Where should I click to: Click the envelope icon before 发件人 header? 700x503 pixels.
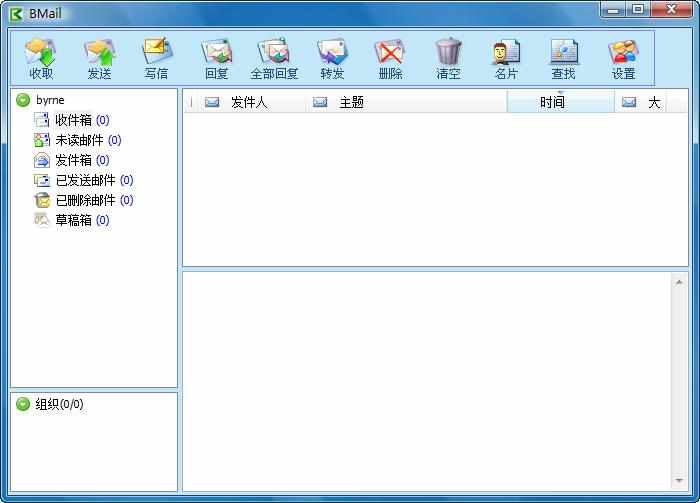coord(212,103)
